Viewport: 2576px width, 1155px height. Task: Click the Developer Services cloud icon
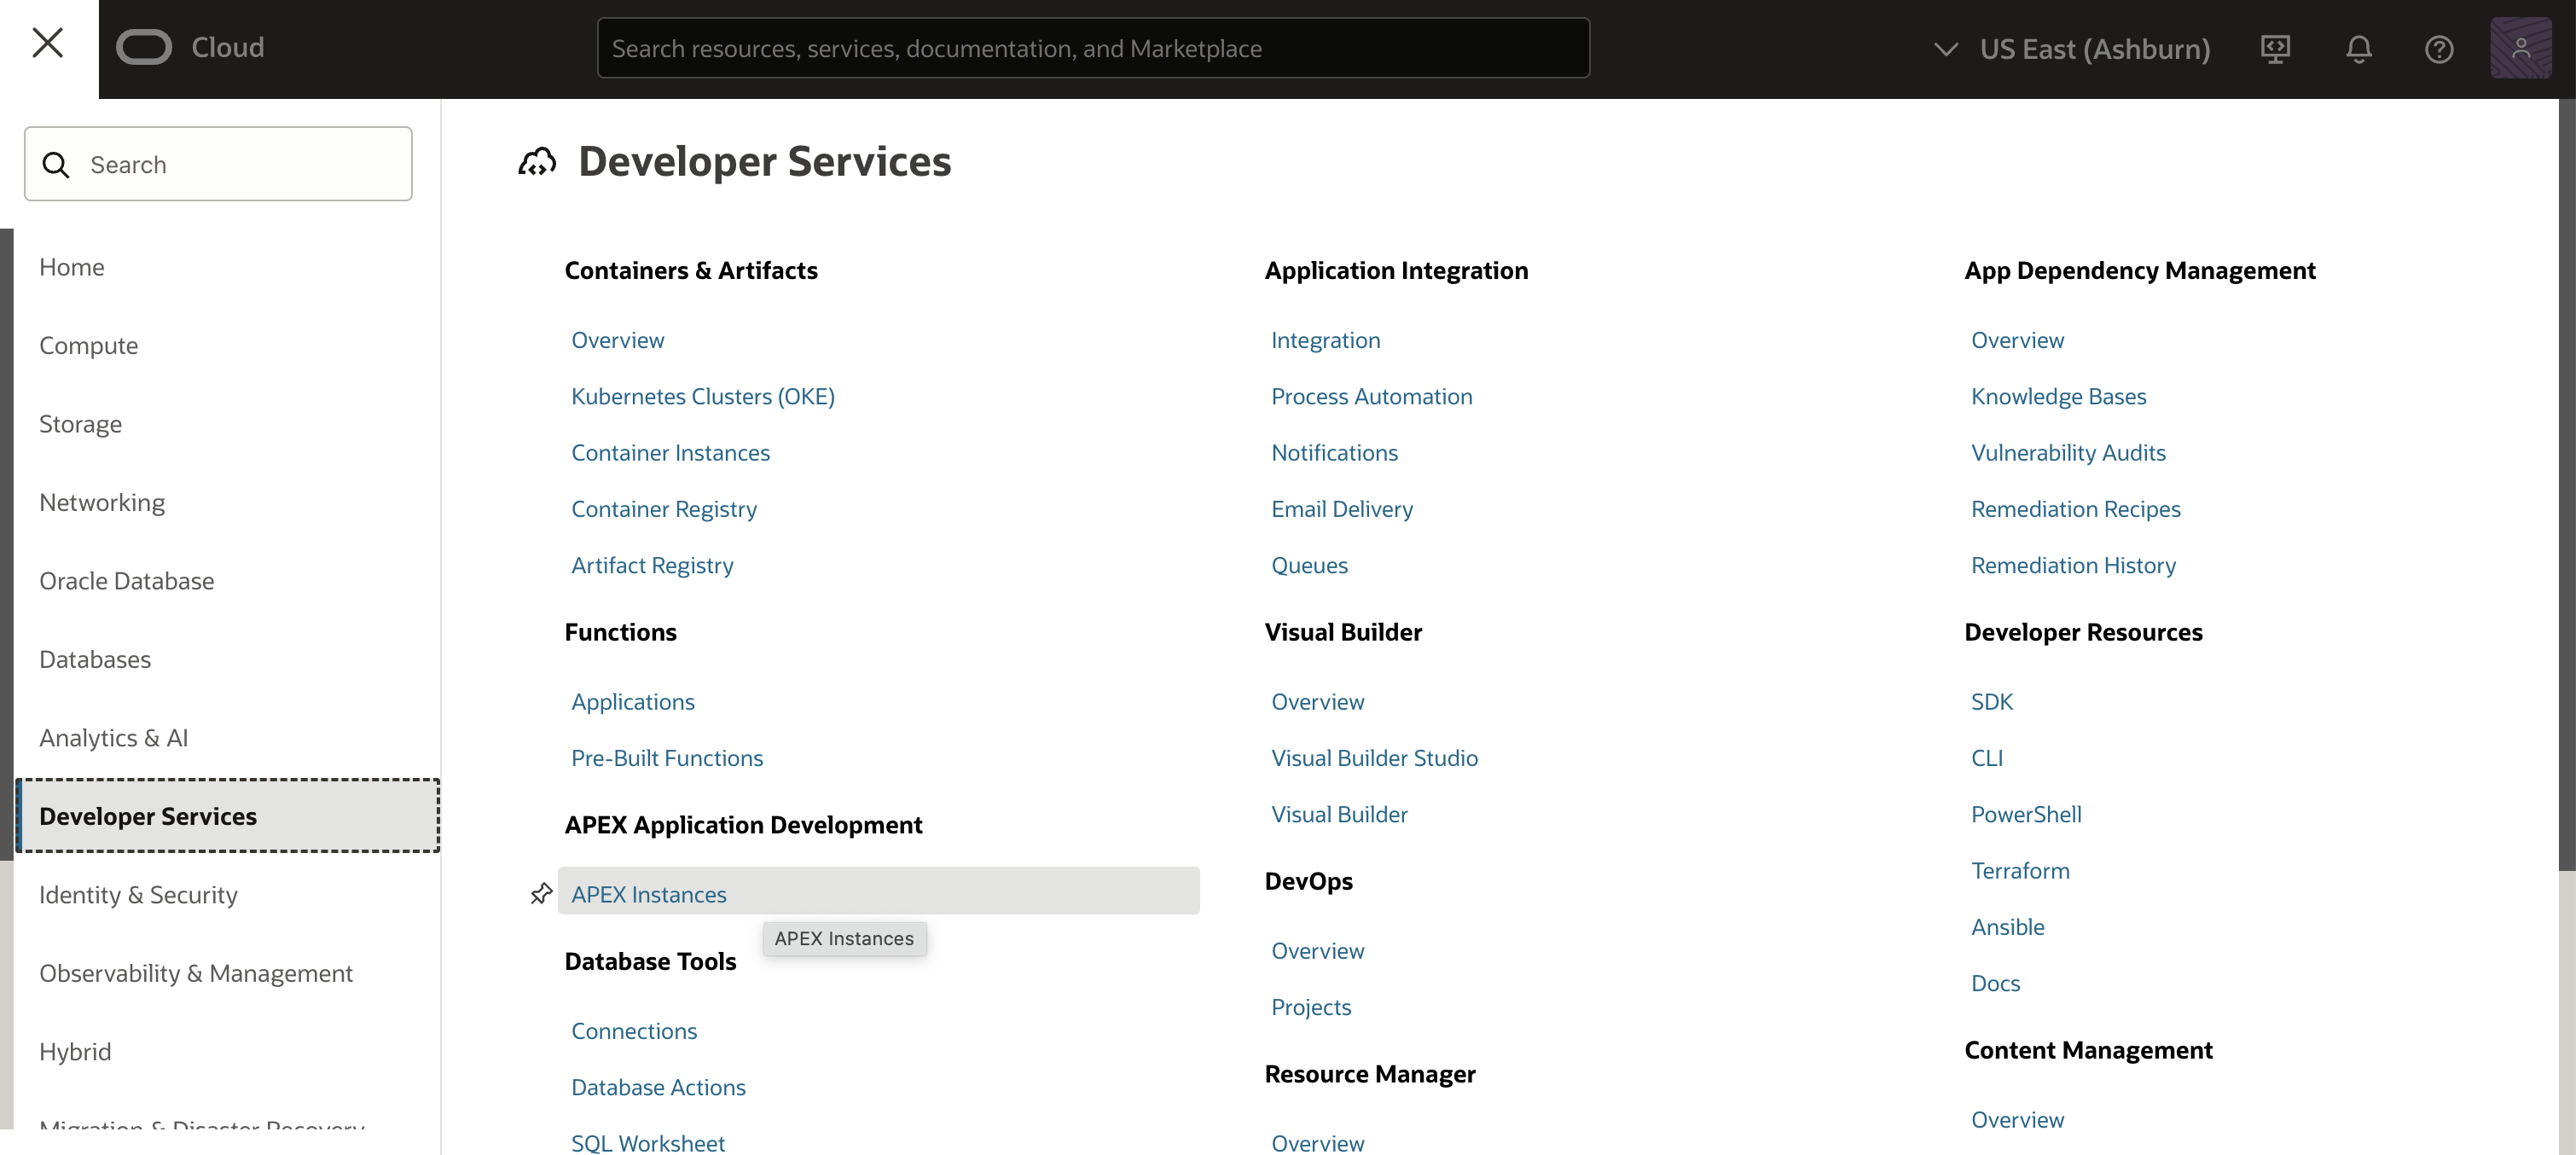(x=537, y=161)
